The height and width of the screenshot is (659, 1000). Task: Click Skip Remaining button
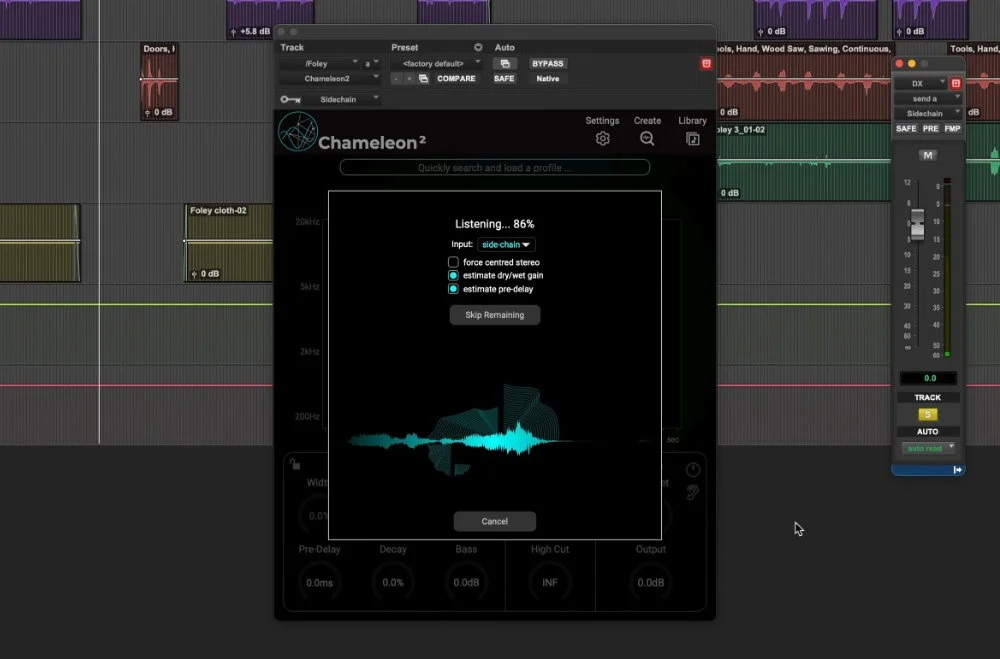click(494, 315)
